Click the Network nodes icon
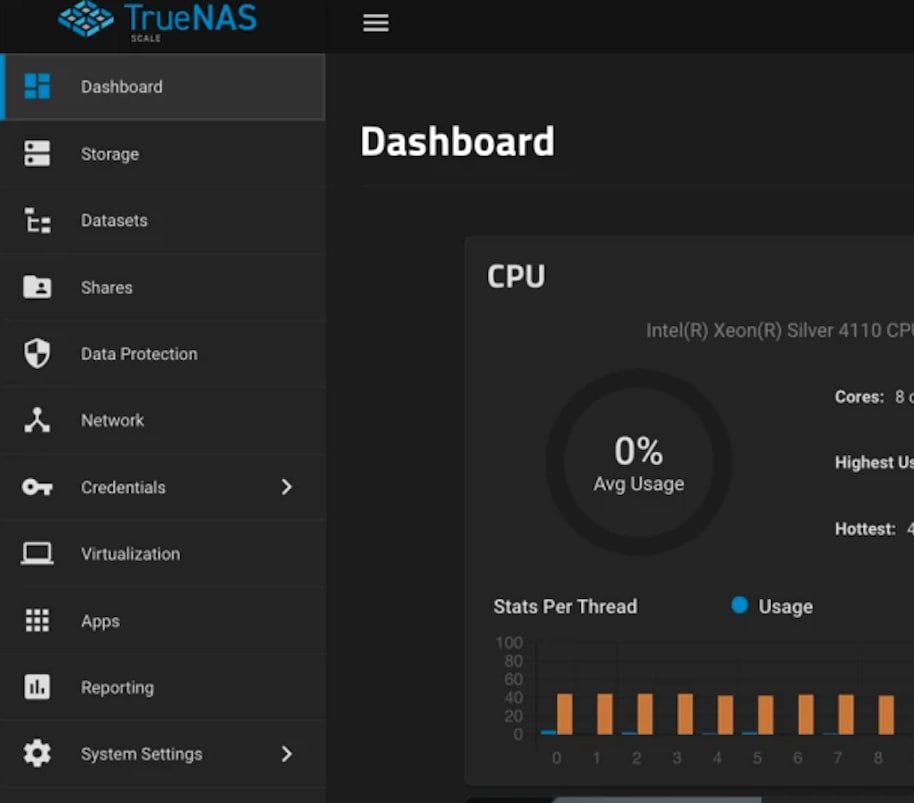The height and width of the screenshot is (803, 914). (37, 421)
